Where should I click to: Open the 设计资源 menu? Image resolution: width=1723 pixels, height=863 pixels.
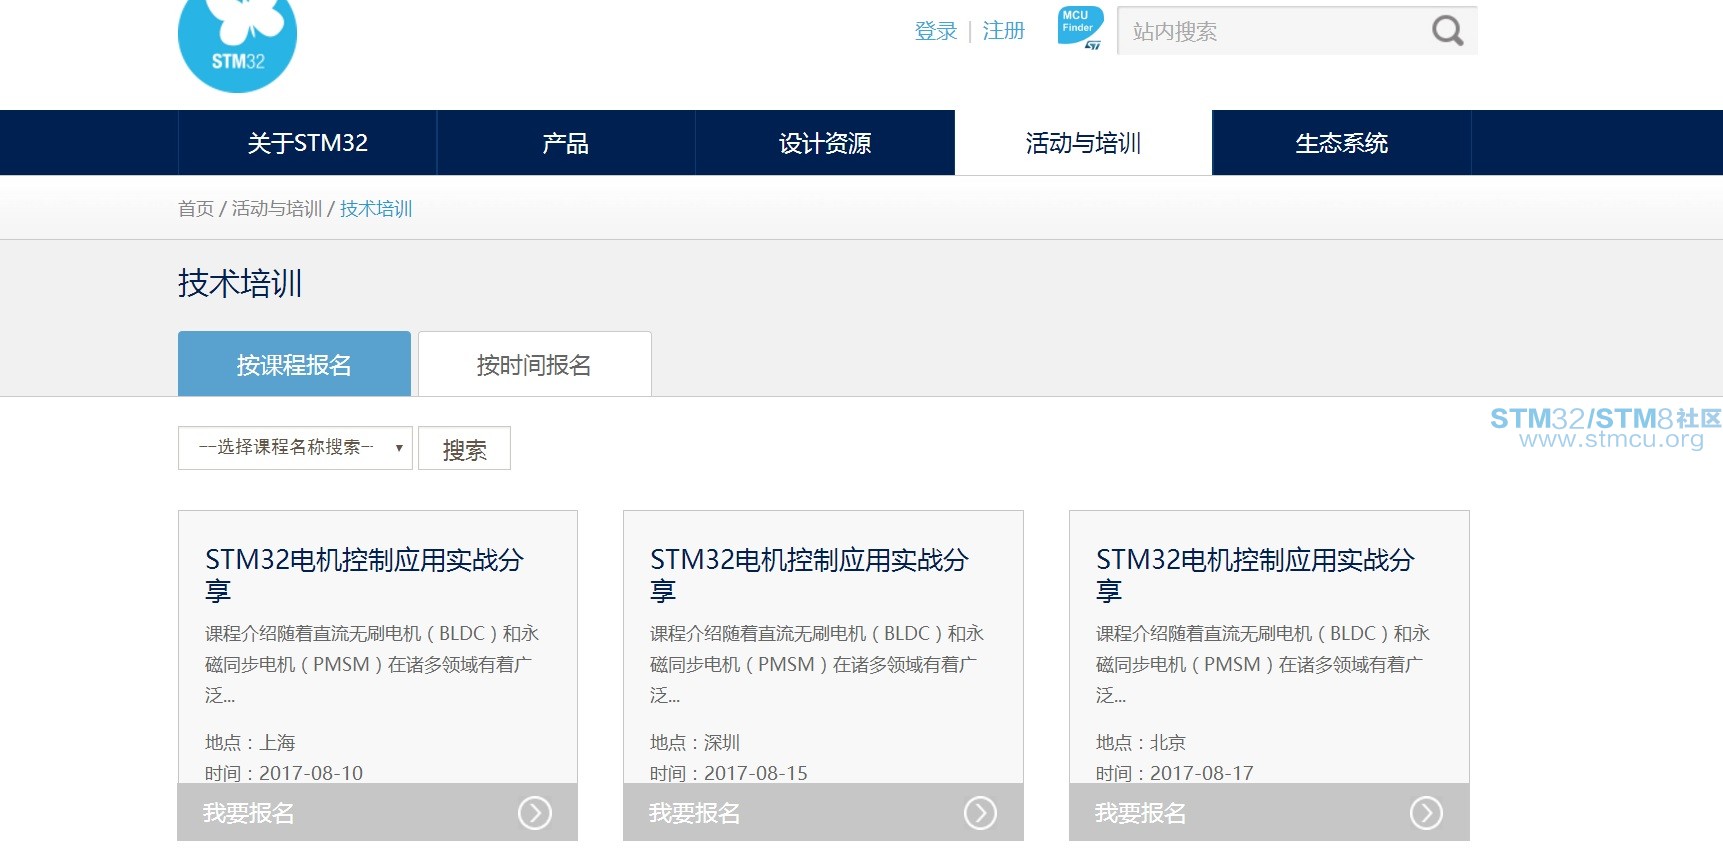coord(825,143)
